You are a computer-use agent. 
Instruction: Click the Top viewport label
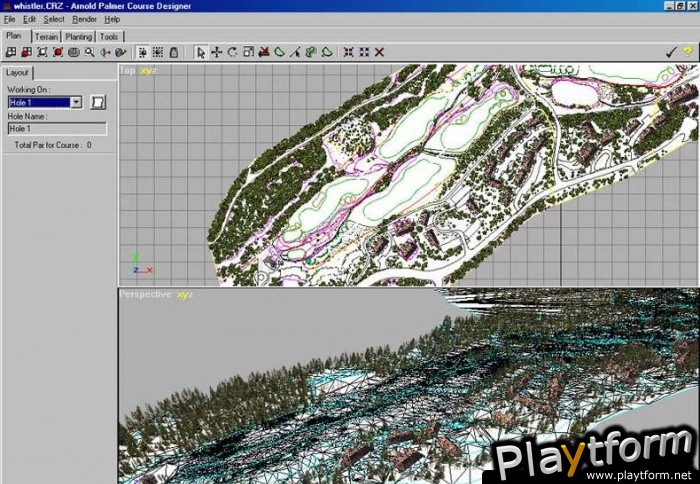[x=127, y=70]
